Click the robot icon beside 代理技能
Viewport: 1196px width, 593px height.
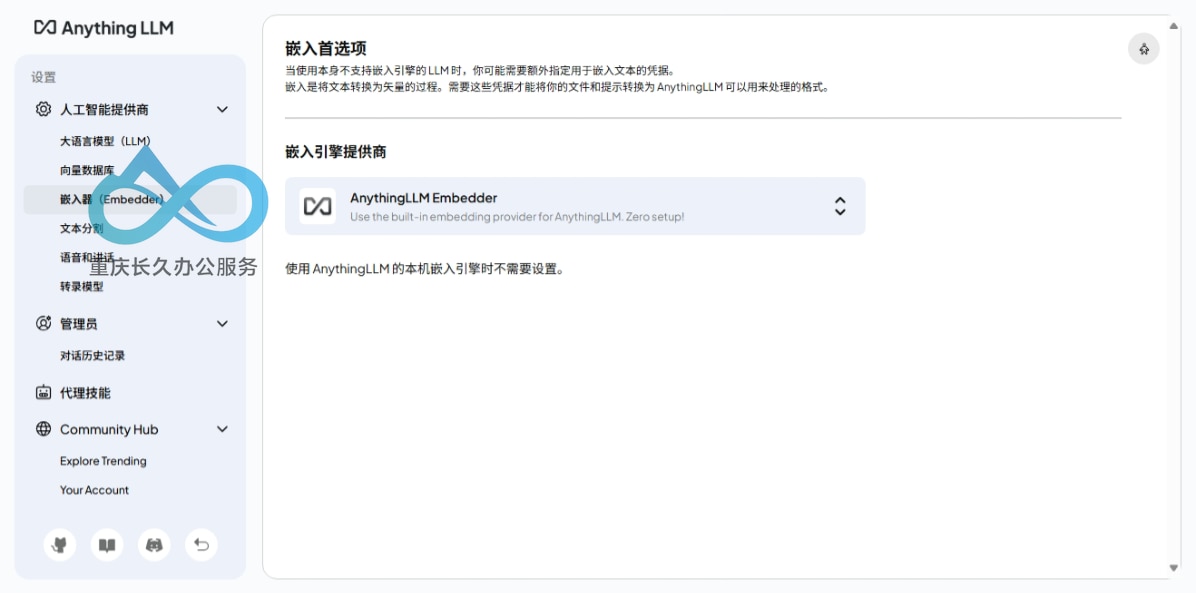tap(43, 392)
